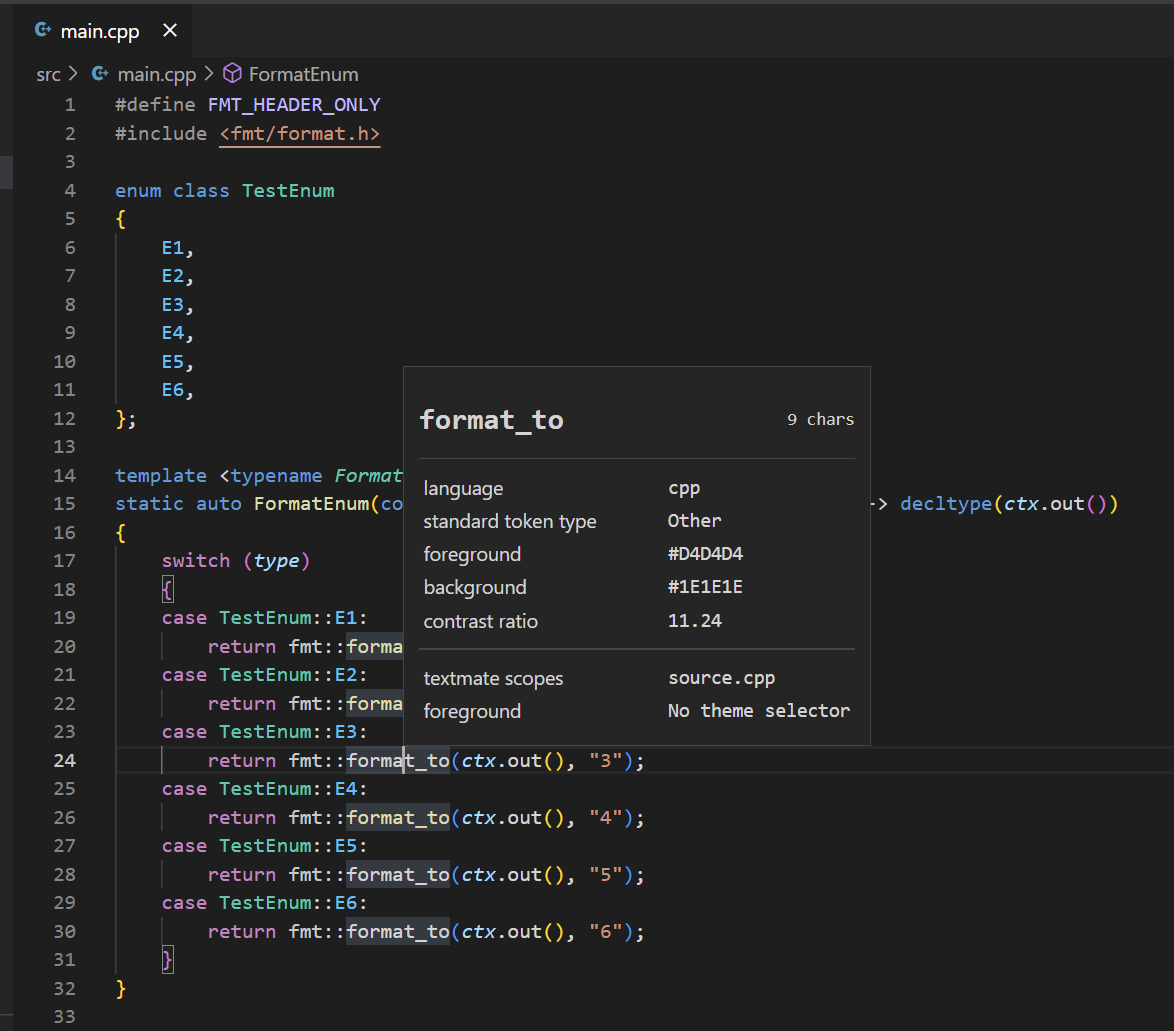Open main.cpp breadcrumb item

point(156,74)
